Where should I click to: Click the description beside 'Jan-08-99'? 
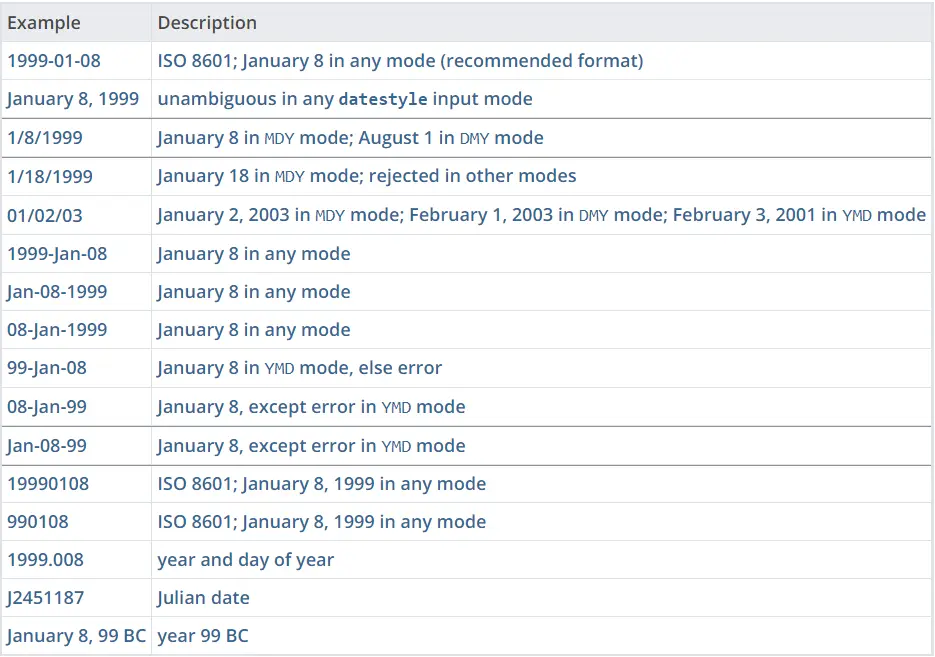point(311,446)
